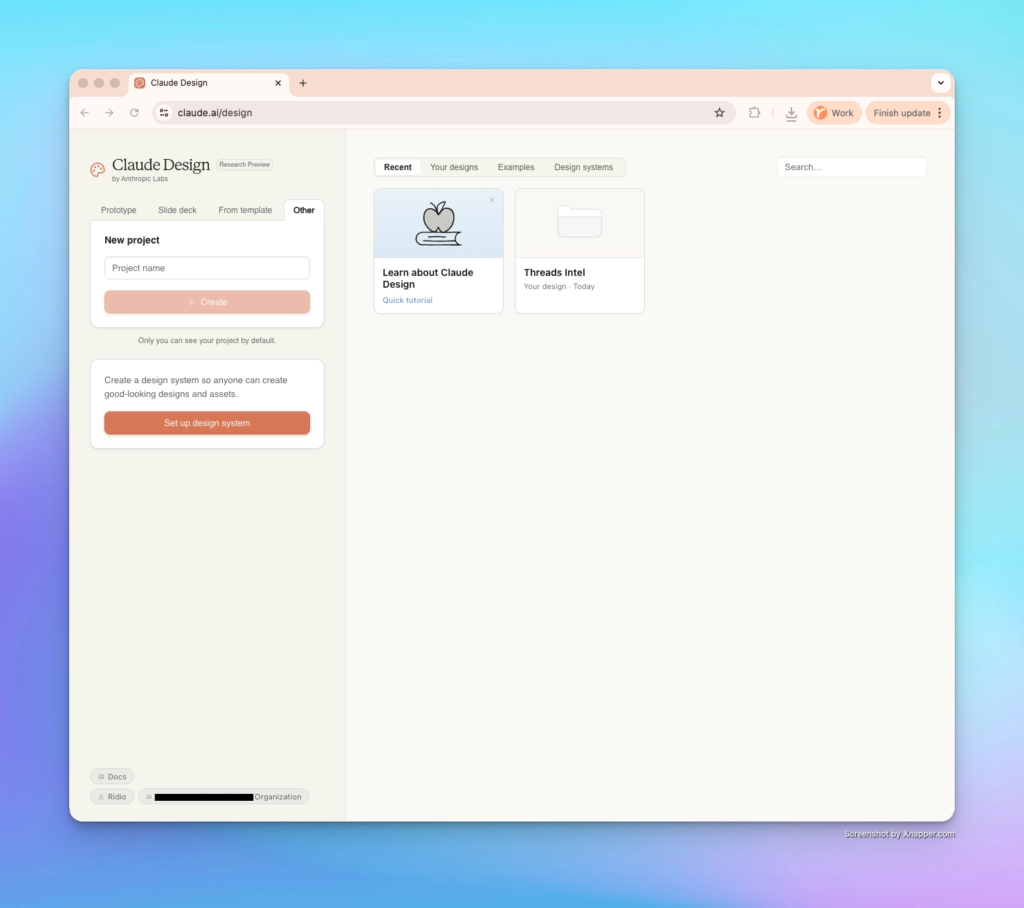
Task: Open the browser tab search chevron
Action: click(x=941, y=82)
